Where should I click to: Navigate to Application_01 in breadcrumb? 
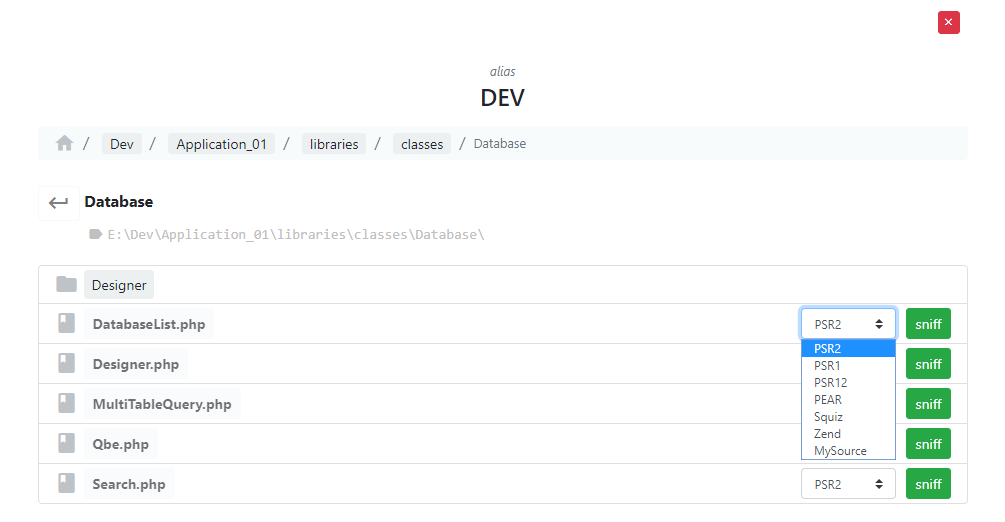click(221, 144)
